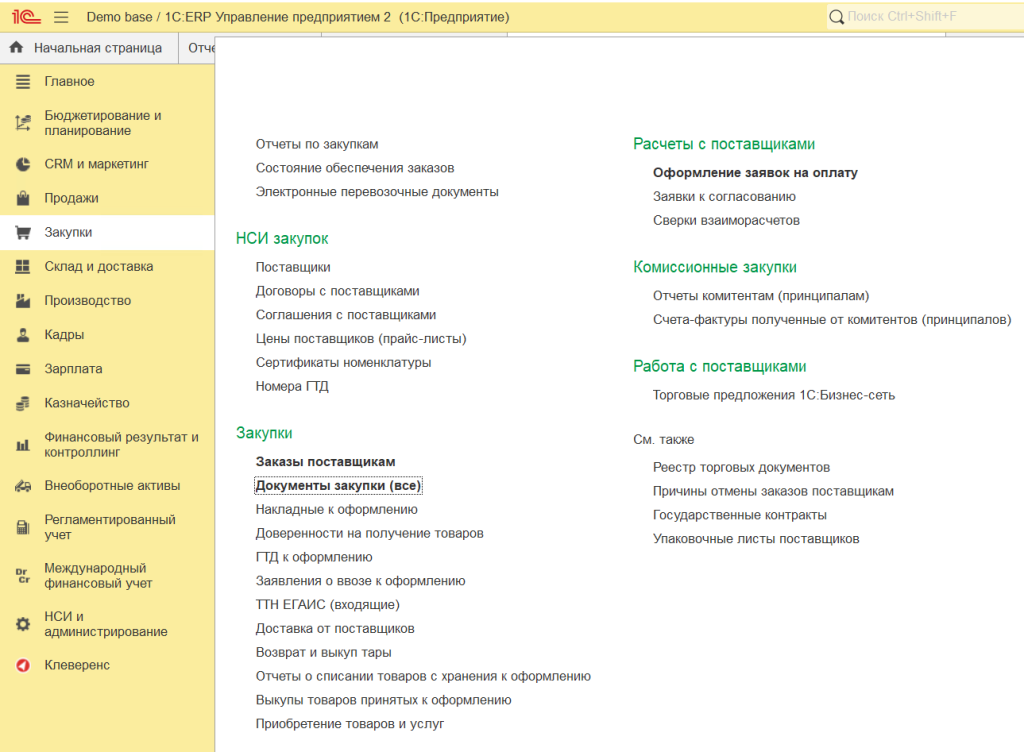Open Оформление заявок на оплату
The image size is (1024, 752).
[755, 172]
